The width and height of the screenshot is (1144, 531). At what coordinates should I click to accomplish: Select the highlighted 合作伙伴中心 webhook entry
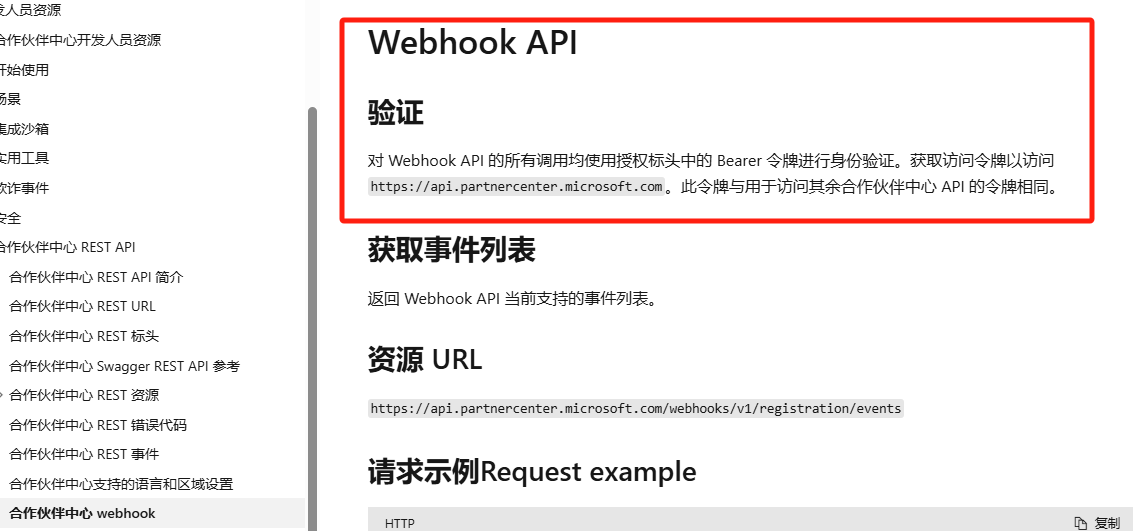coord(82,513)
